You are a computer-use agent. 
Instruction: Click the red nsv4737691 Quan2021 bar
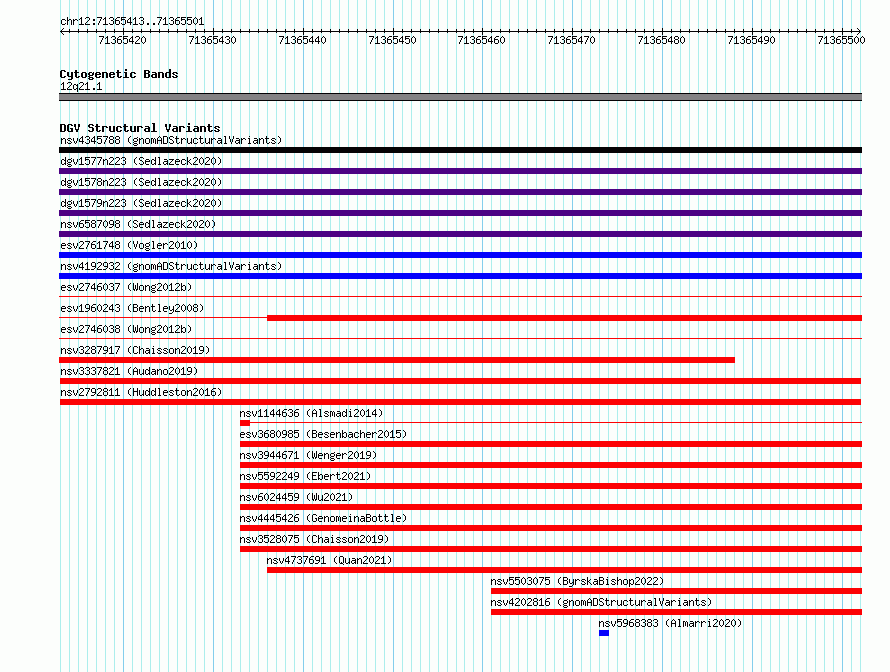coord(565,570)
